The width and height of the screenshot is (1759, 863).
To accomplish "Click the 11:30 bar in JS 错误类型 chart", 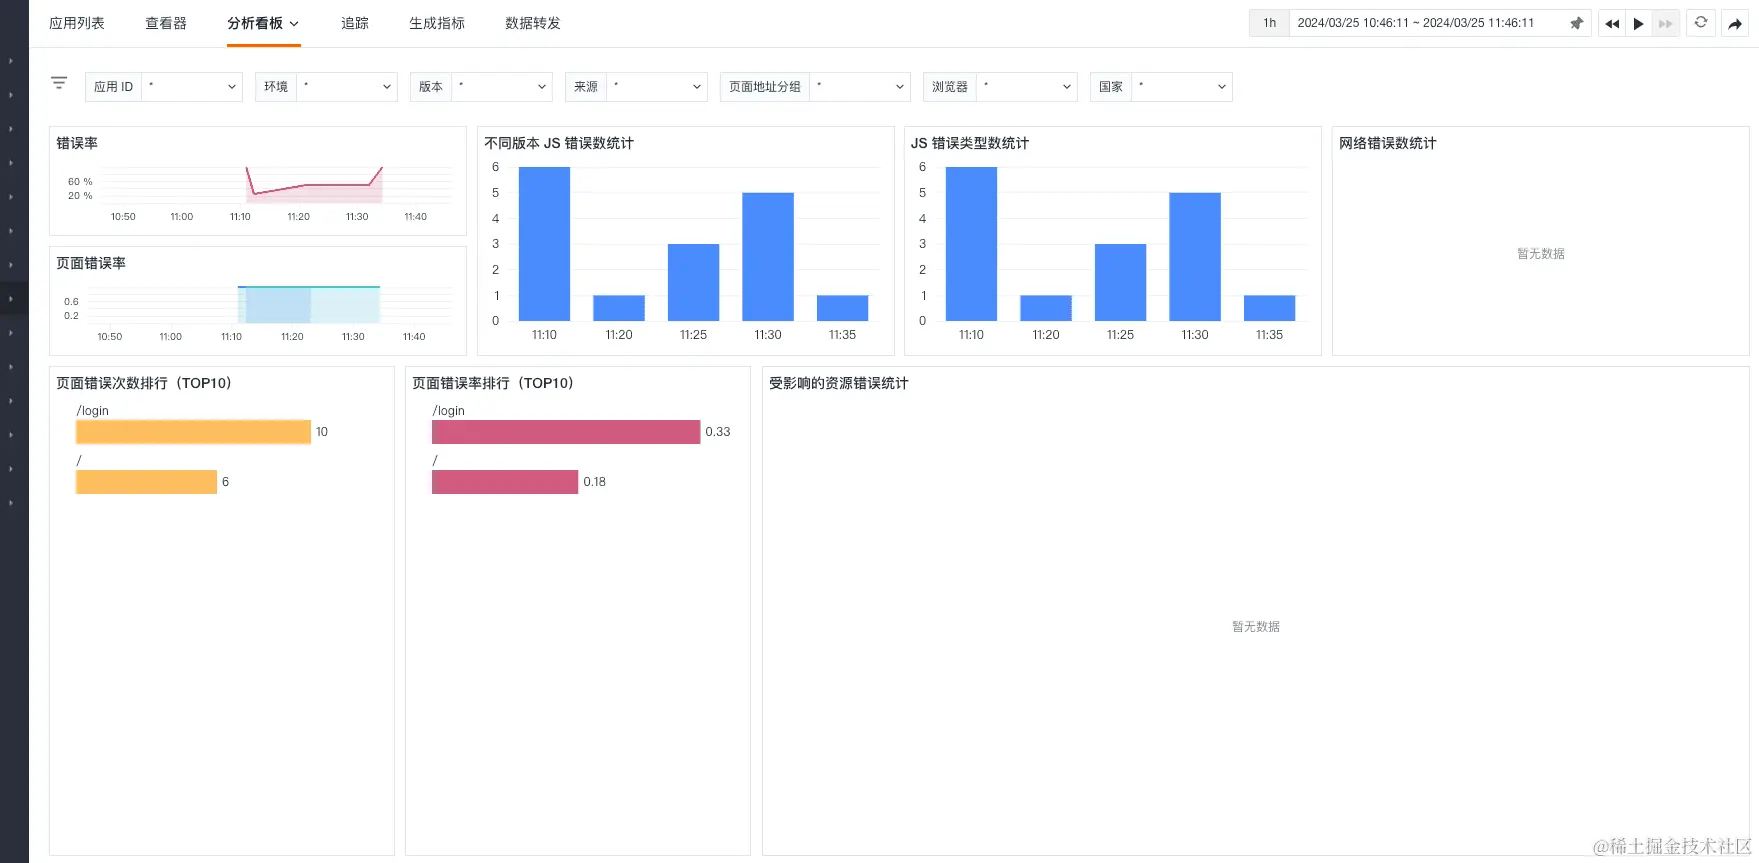I will 1195,257.
